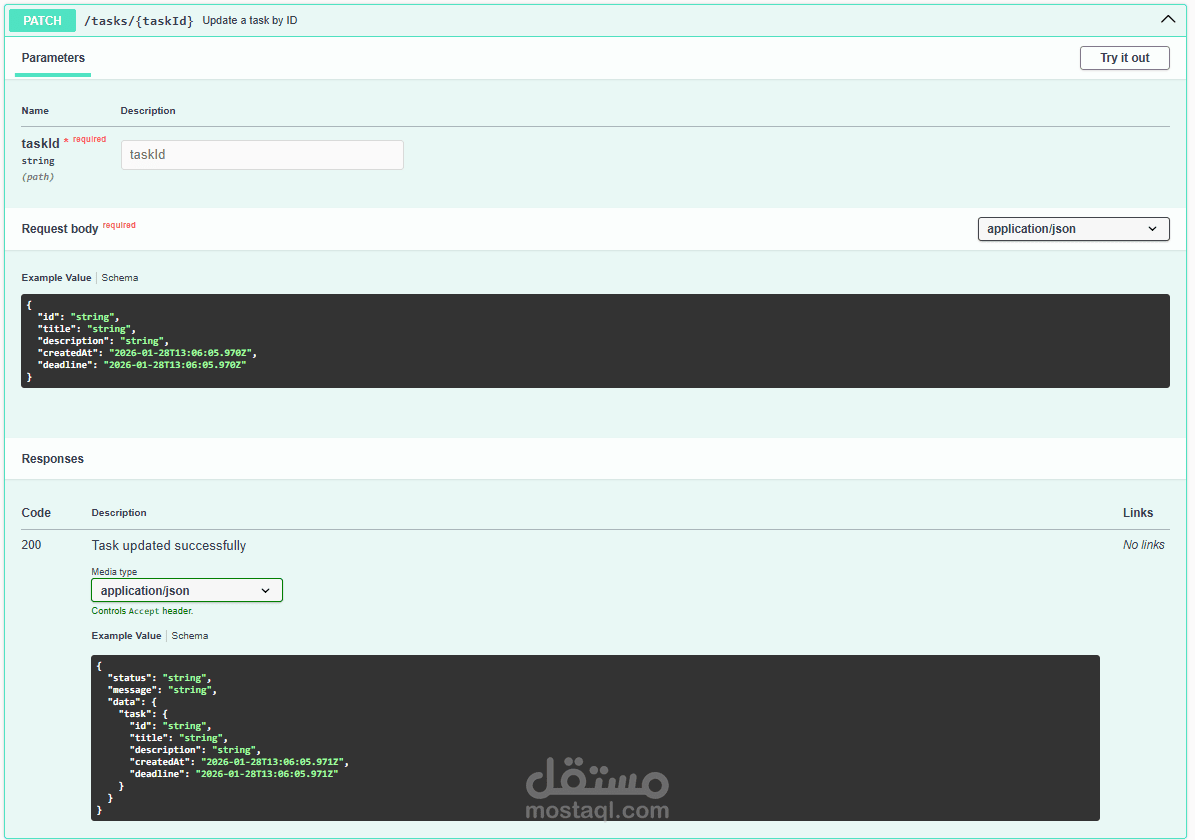Click the 'Request body' label
The height and width of the screenshot is (840, 1195).
tap(59, 229)
